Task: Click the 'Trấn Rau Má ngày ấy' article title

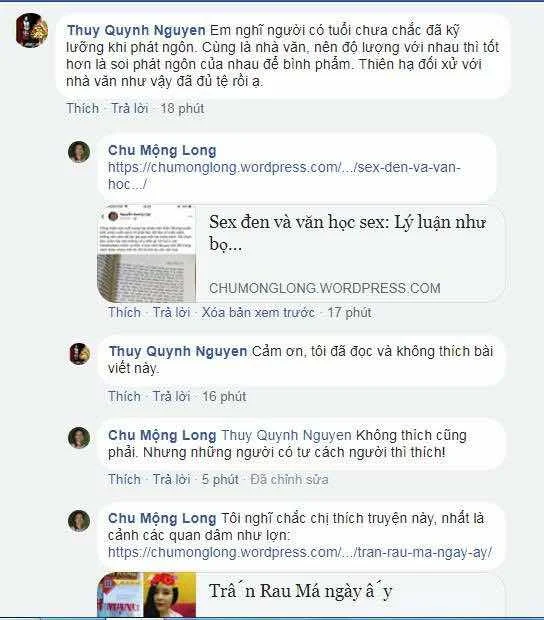Action: click(x=300, y=592)
